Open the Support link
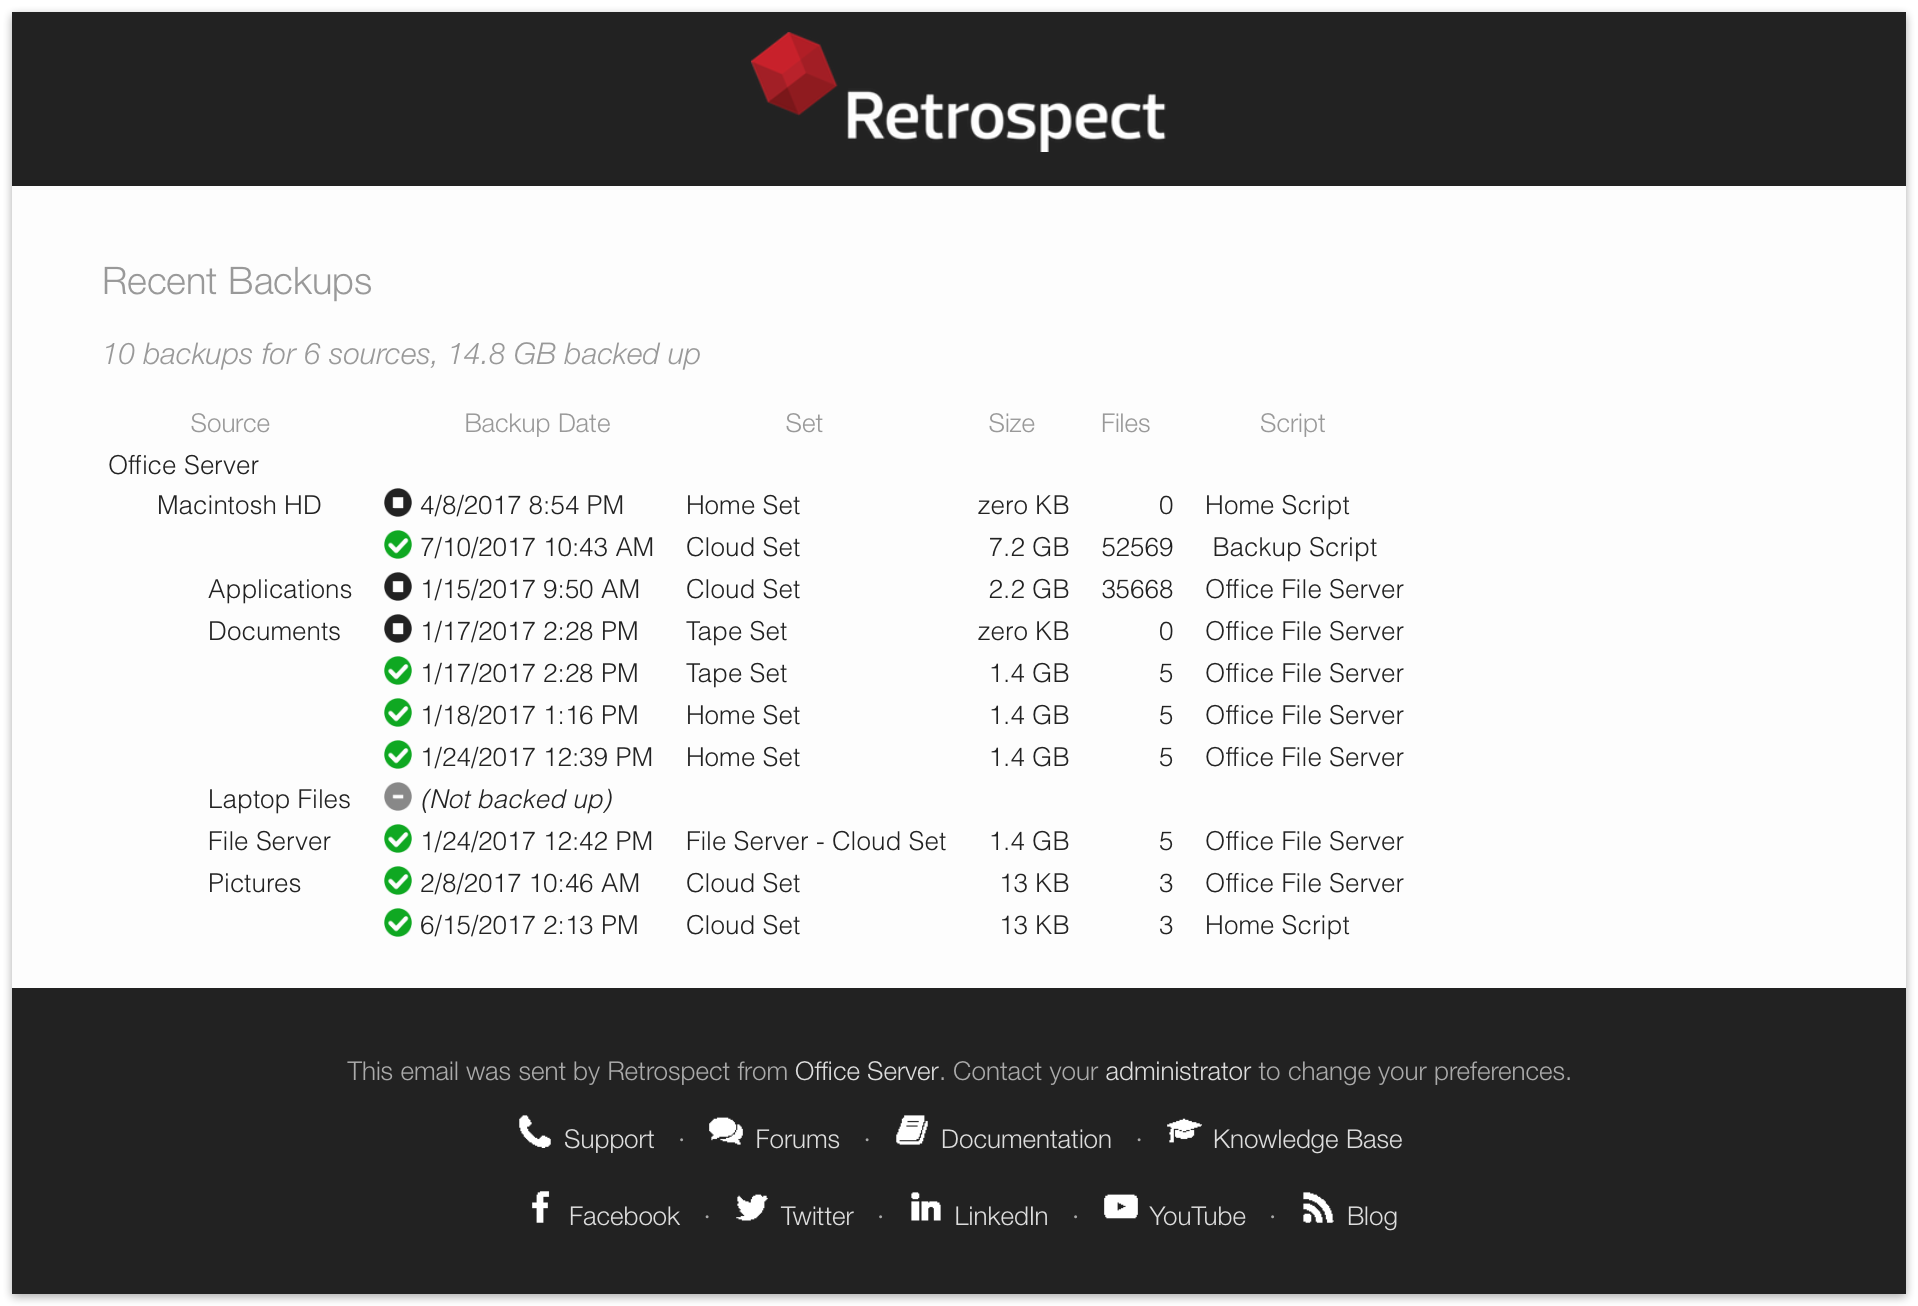 point(608,1139)
